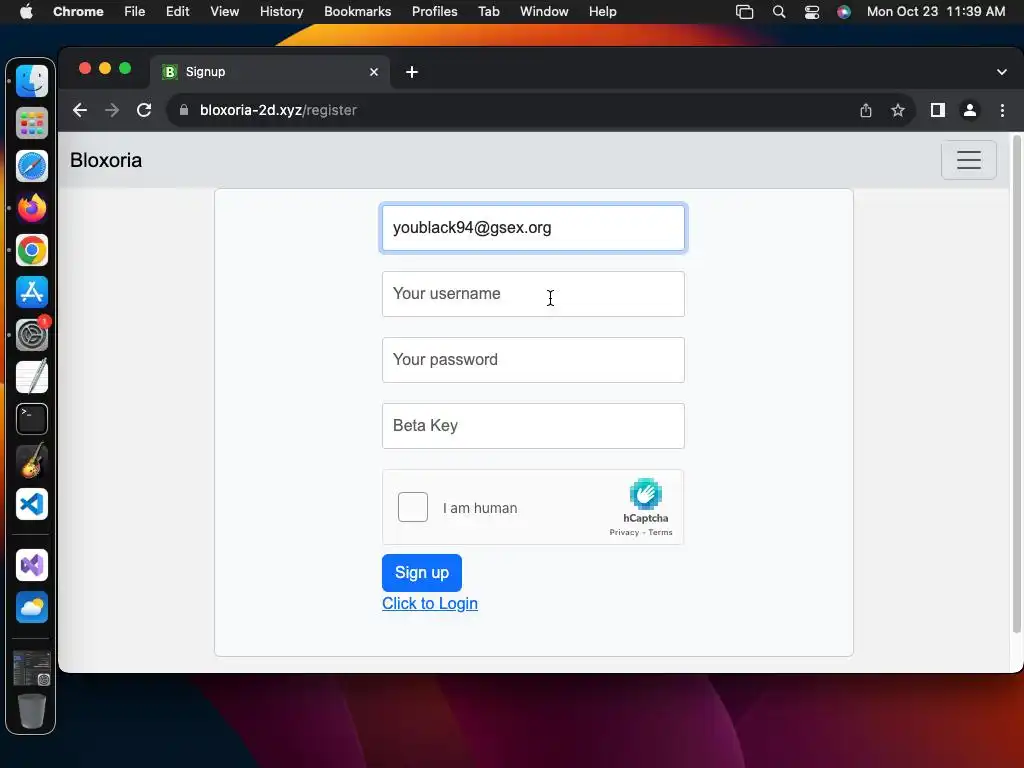The height and width of the screenshot is (768, 1024).
Task: Open the Edit menu
Action: pyautogui.click(x=178, y=12)
